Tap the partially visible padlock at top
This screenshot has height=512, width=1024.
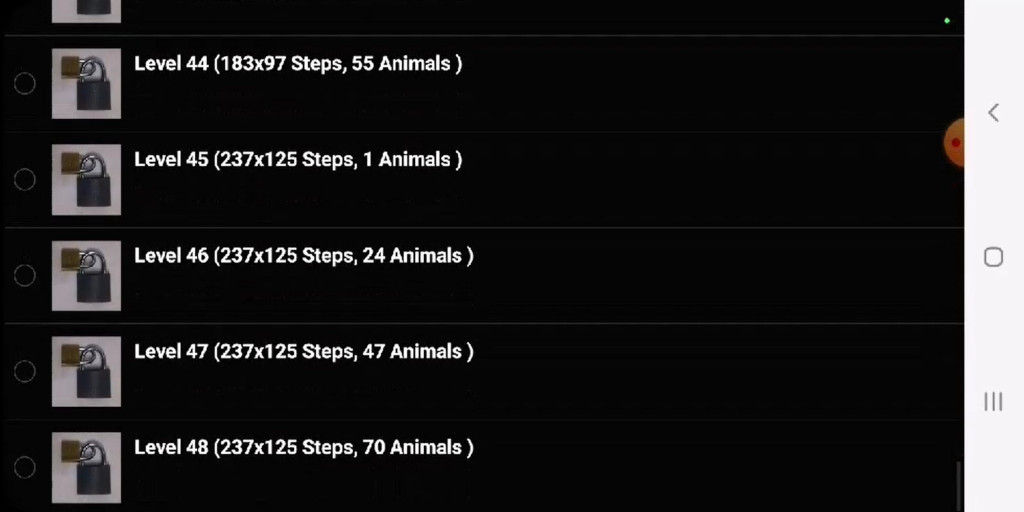pos(86,10)
